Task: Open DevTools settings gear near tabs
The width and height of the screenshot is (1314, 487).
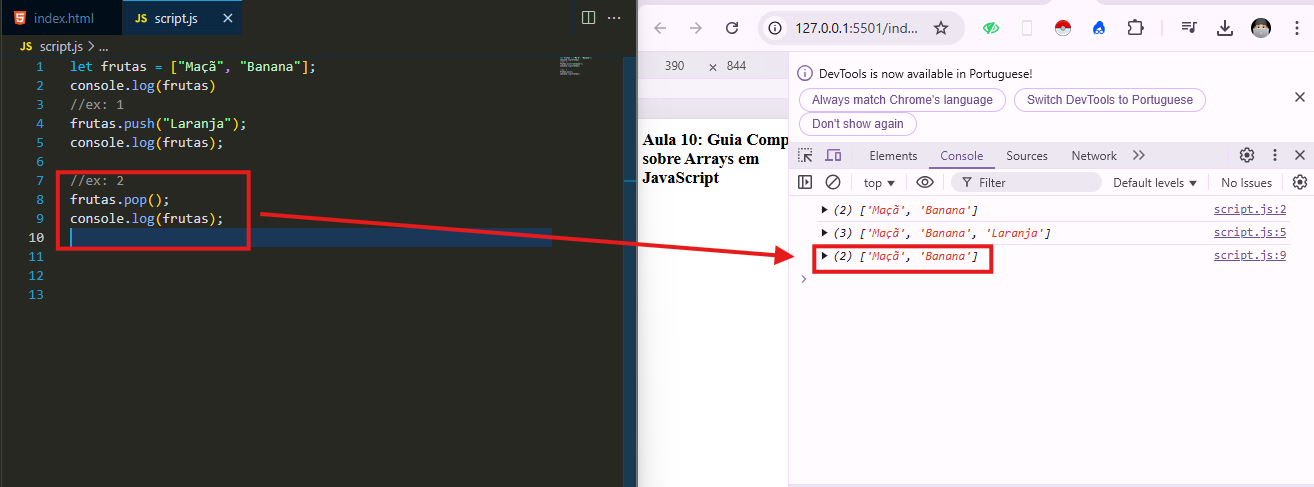Action: [1247, 155]
